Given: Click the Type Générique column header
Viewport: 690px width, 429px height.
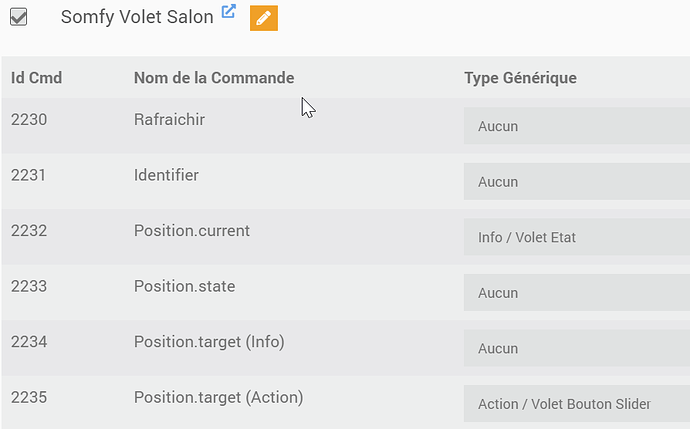Looking at the screenshot, I should (520, 78).
